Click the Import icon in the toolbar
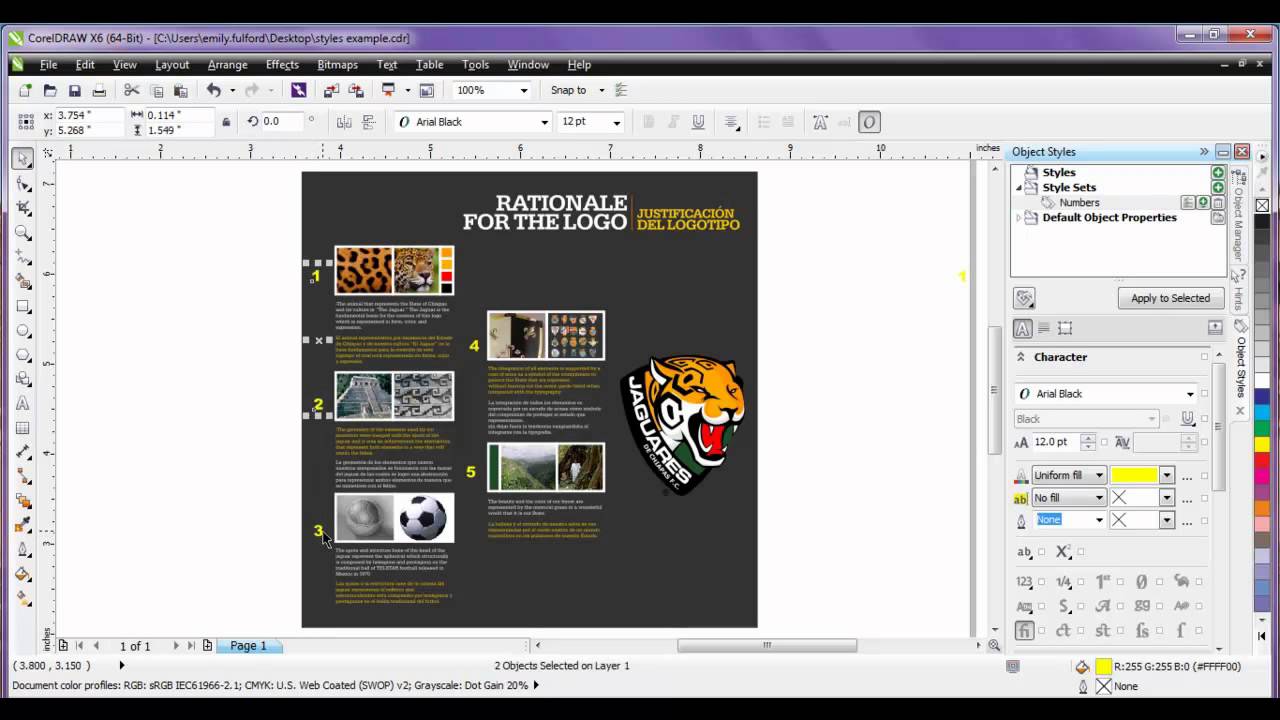1280x720 pixels. [x=331, y=90]
